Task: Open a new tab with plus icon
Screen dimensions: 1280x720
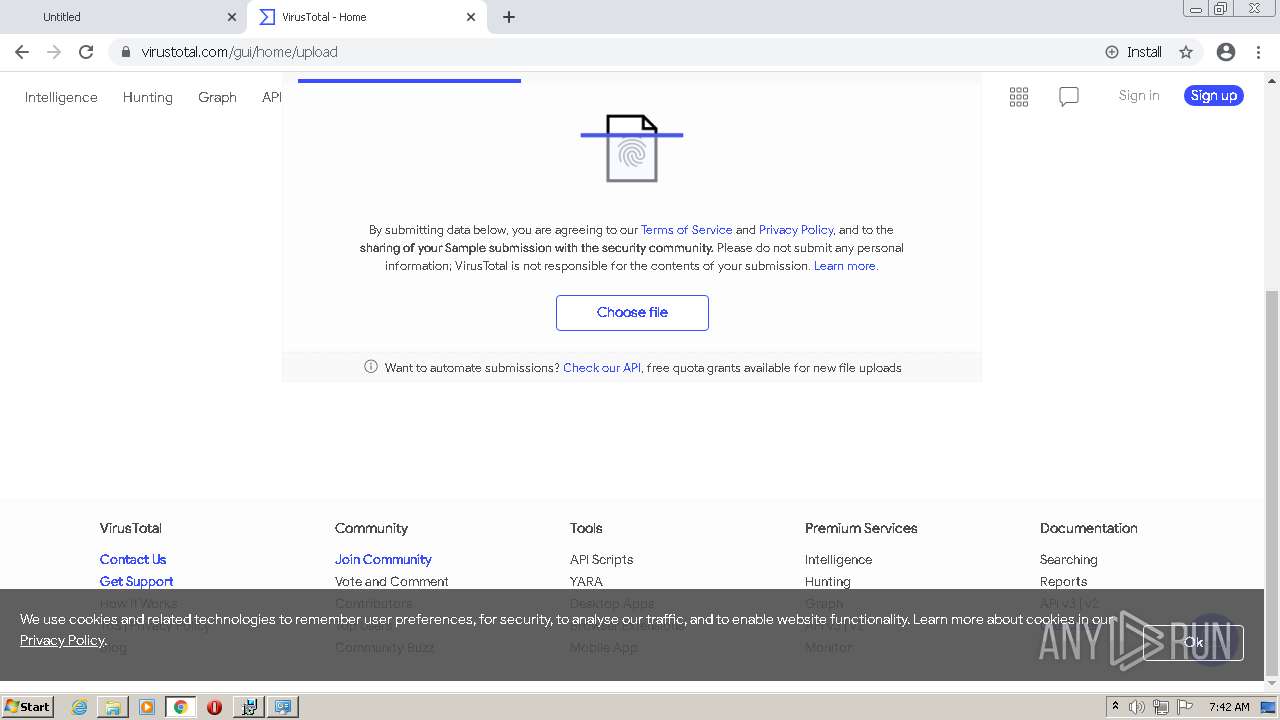Action: [509, 17]
